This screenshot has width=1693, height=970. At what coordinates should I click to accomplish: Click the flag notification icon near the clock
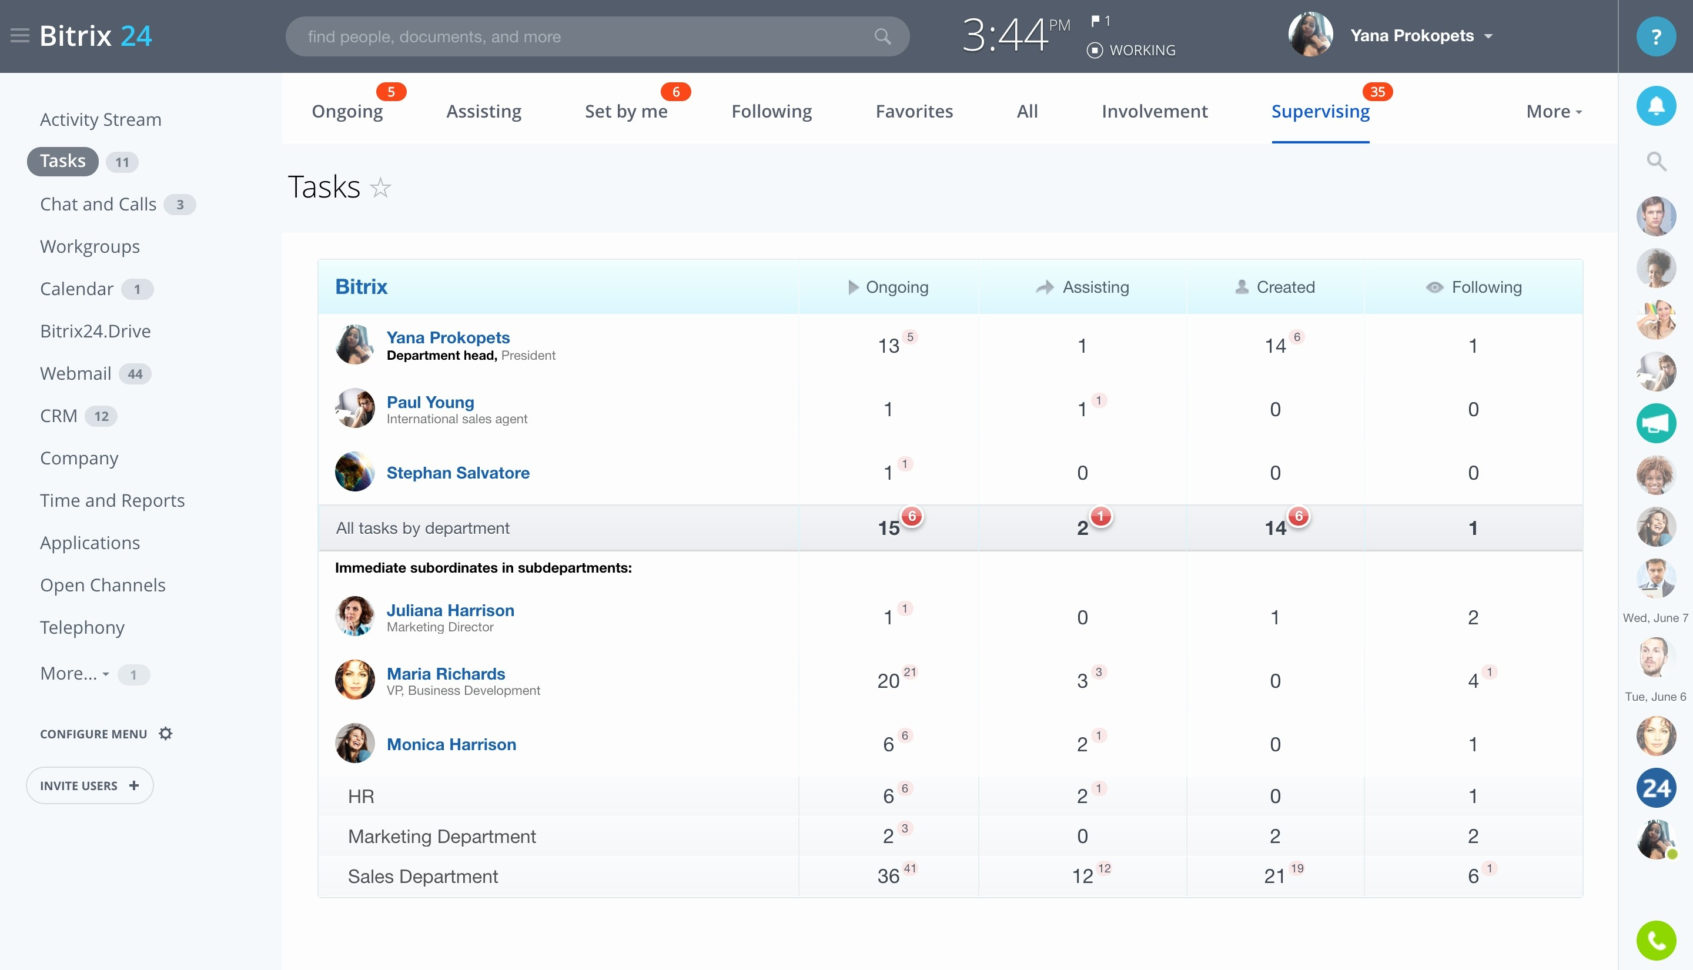pyautogui.click(x=1096, y=20)
